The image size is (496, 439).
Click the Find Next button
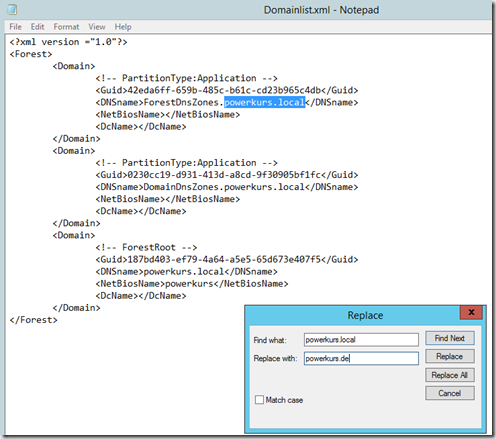450,338
